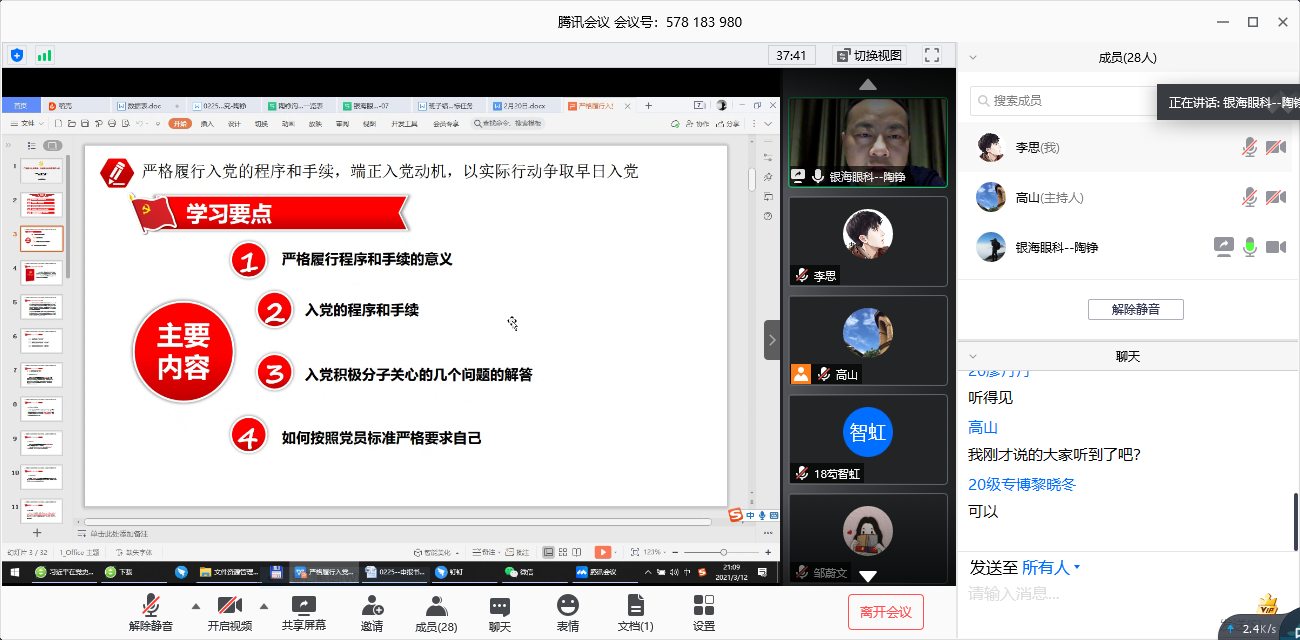Open the 聊天 chat item in bottom toolbar
The image size is (1300, 640).
500,612
